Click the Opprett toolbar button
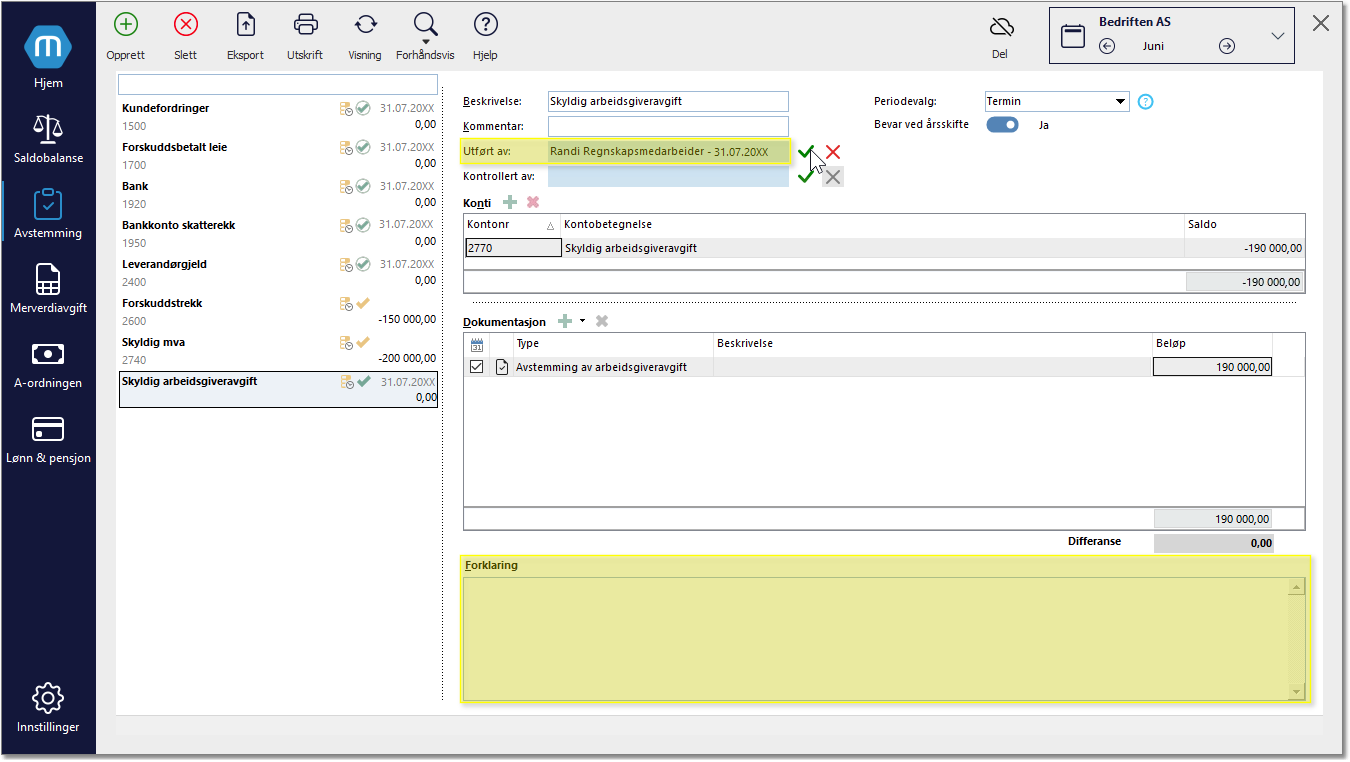Screen dimensions: 1350x762 (126, 36)
